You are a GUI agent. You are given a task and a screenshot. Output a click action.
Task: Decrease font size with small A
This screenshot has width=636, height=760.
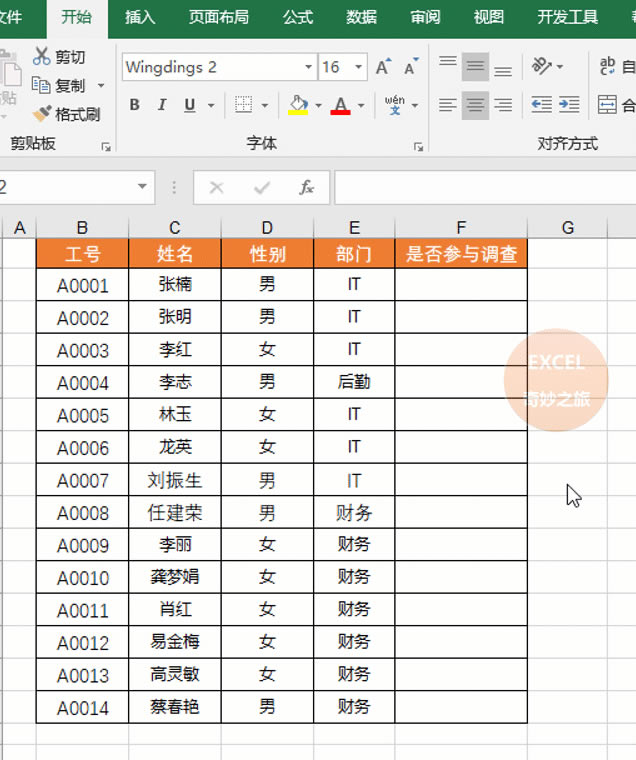pyautogui.click(x=411, y=67)
